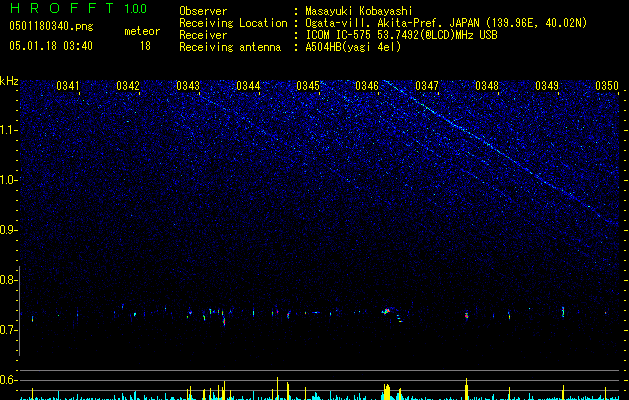Click the 0.9 kHz axis label
Image resolution: width=629 pixels, height=400 pixels.
(8, 230)
